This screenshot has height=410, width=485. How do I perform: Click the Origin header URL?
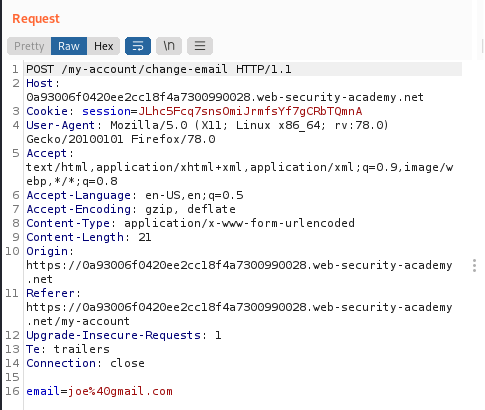click(x=239, y=272)
